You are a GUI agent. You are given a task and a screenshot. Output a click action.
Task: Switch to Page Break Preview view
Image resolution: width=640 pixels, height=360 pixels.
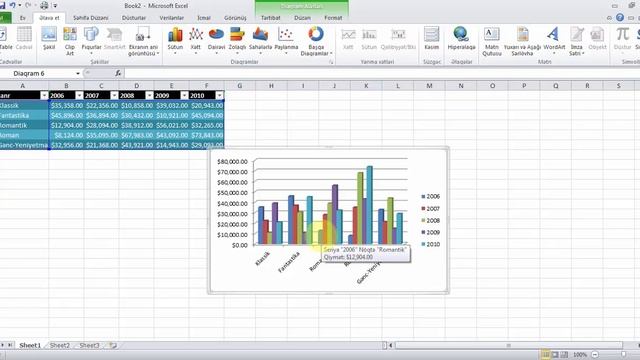tap(564, 355)
